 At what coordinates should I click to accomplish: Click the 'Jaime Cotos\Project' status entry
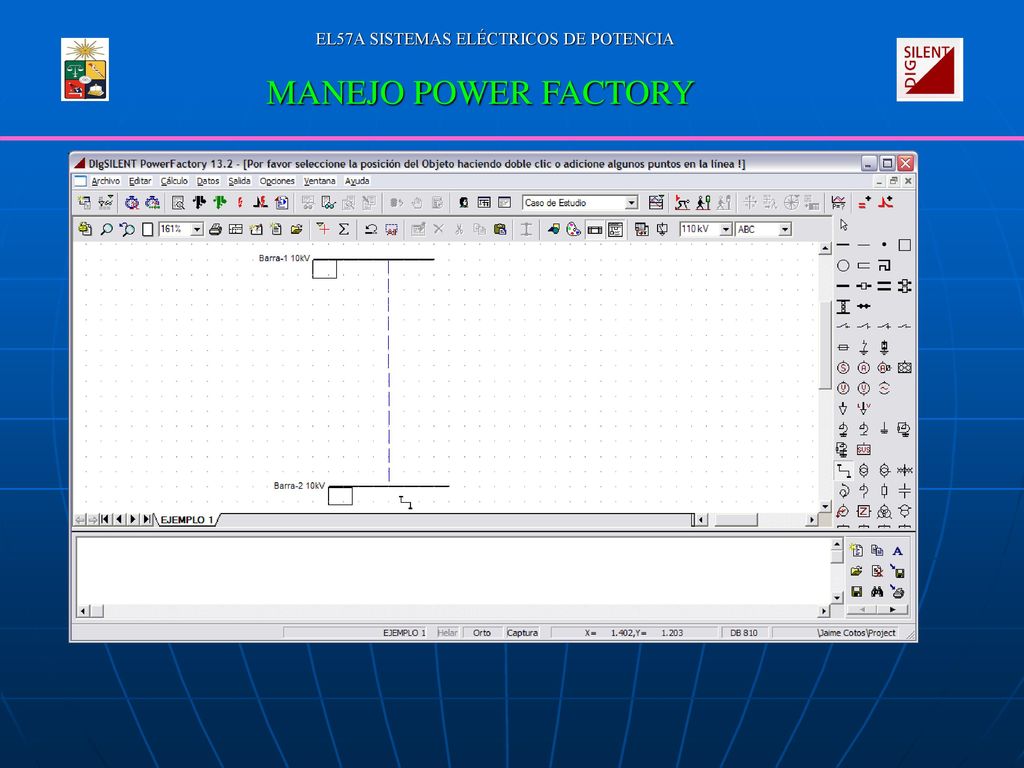pyautogui.click(x=856, y=633)
